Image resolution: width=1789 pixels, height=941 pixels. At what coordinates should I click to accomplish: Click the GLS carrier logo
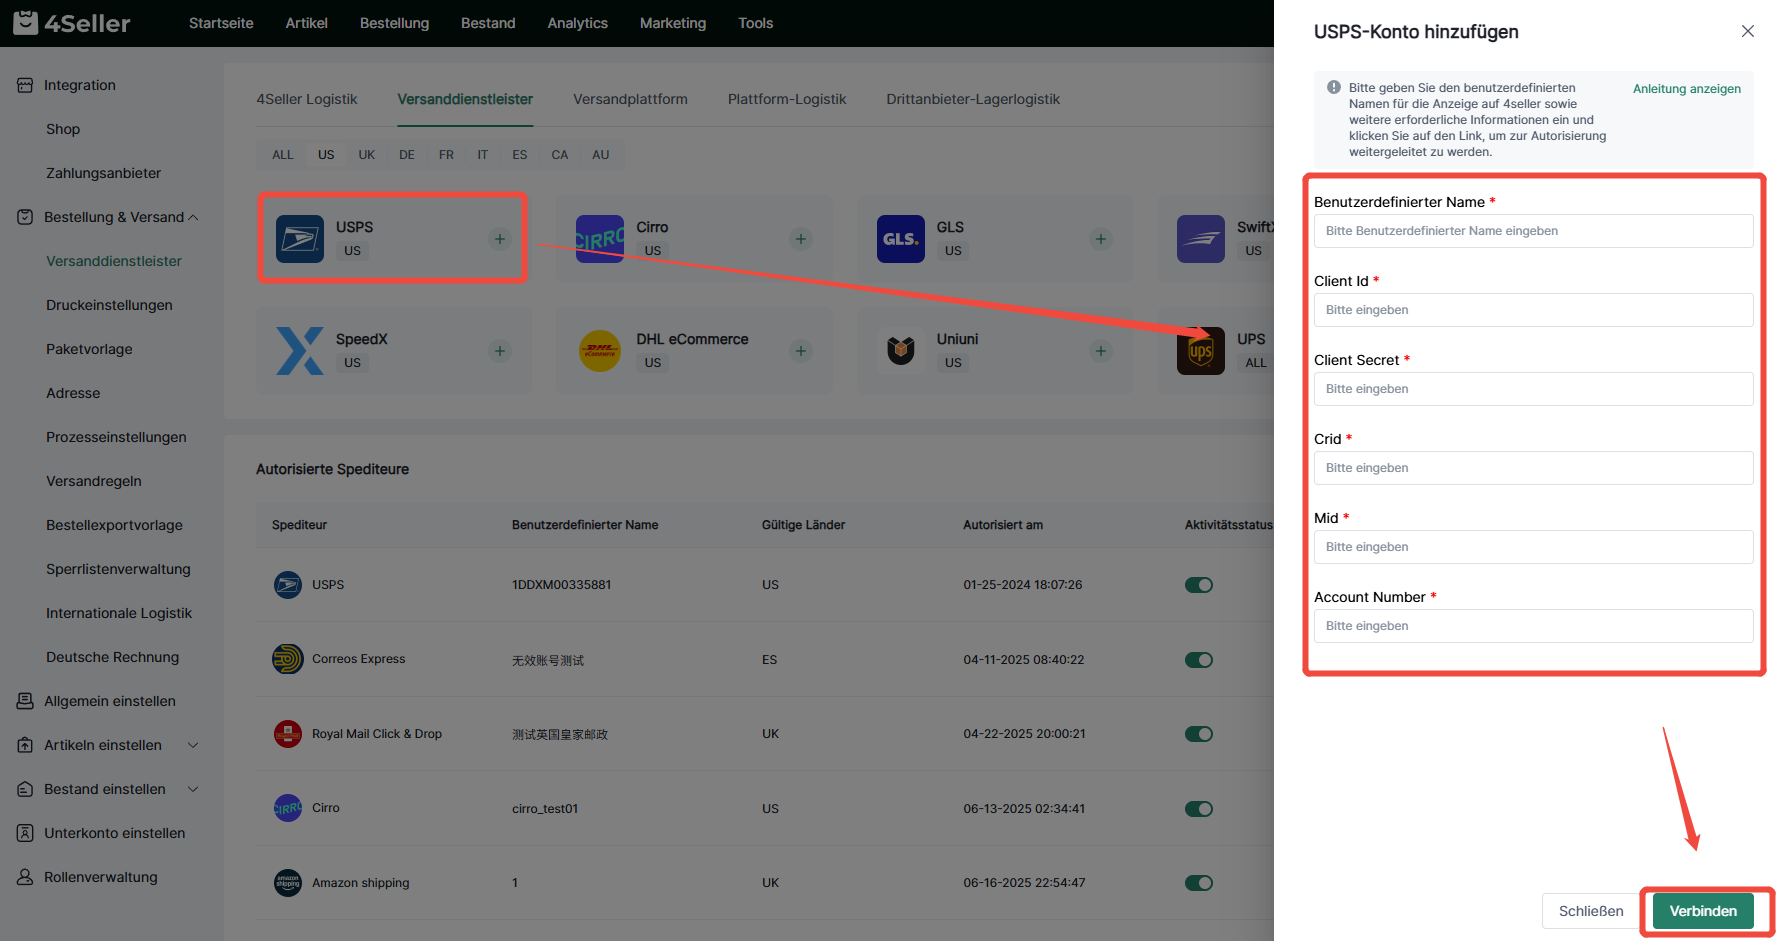(901, 239)
